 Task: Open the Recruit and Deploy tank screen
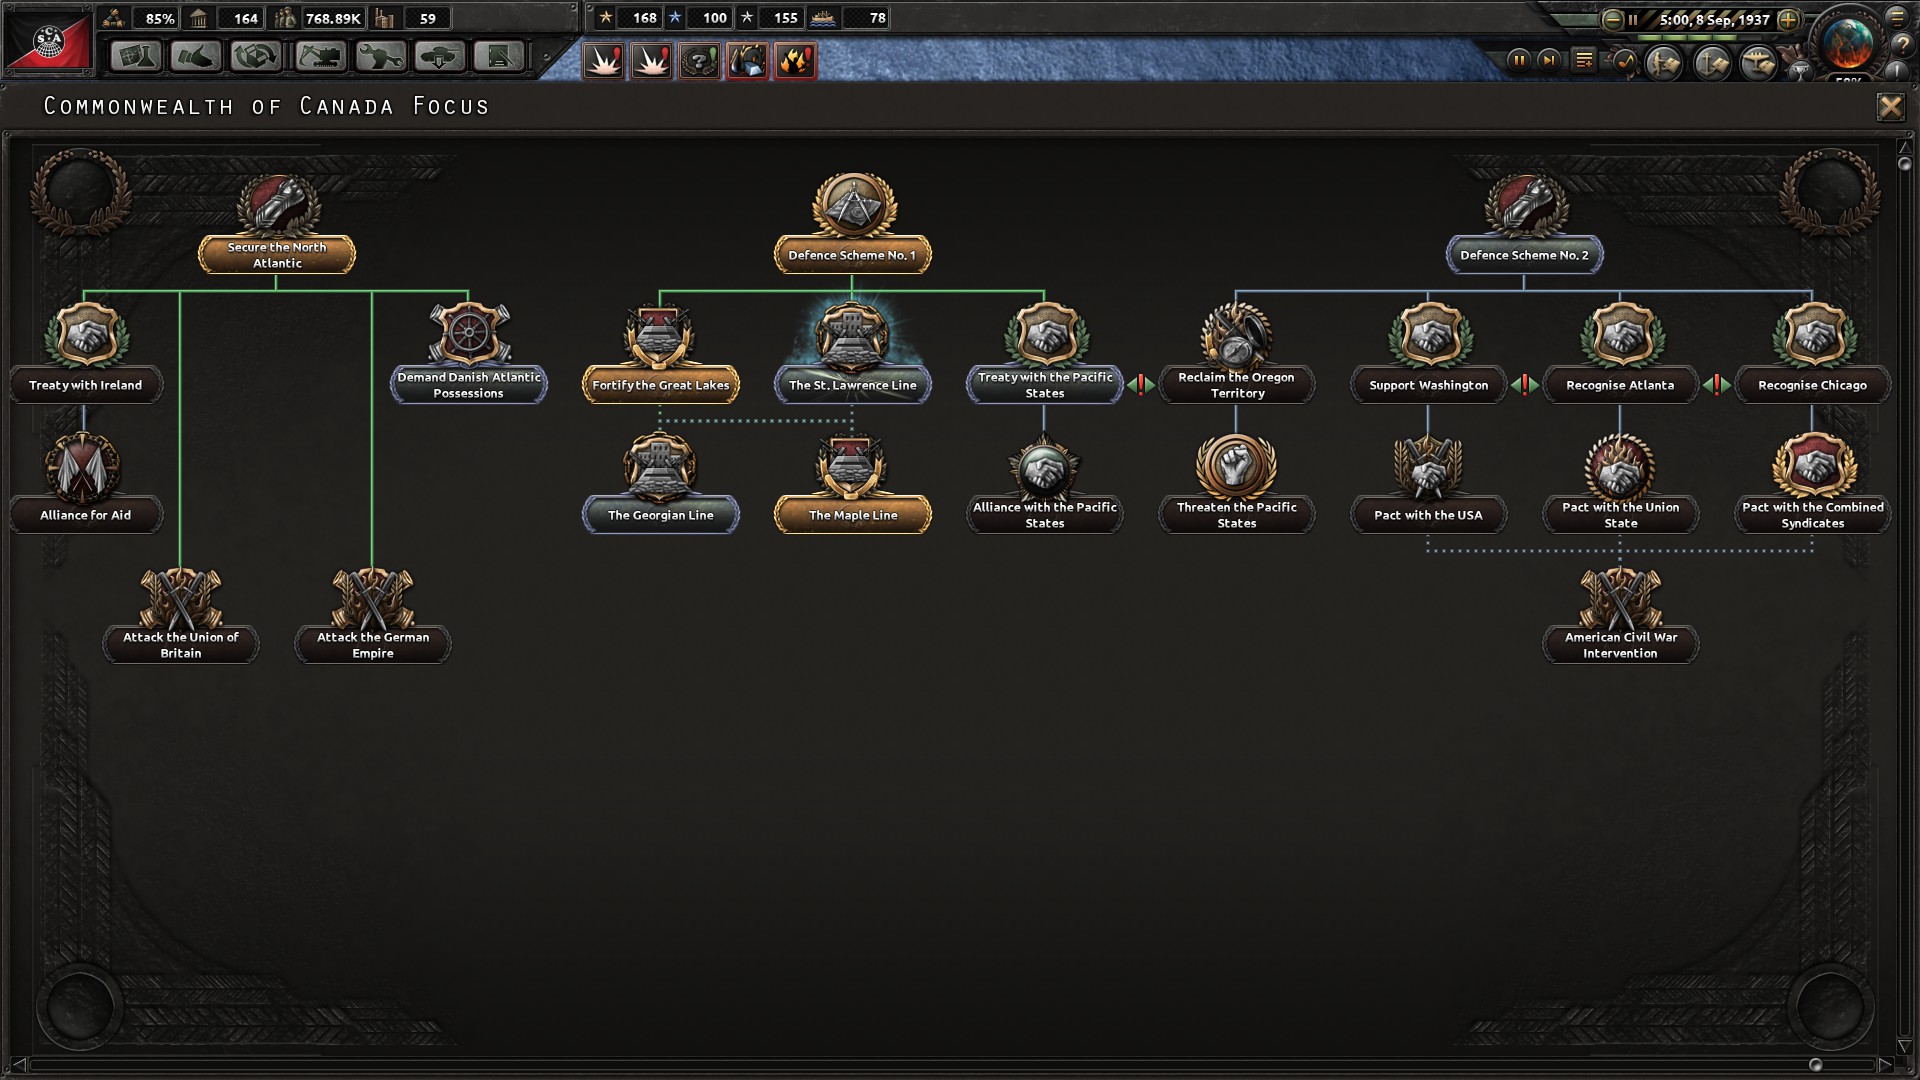click(x=439, y=57)
